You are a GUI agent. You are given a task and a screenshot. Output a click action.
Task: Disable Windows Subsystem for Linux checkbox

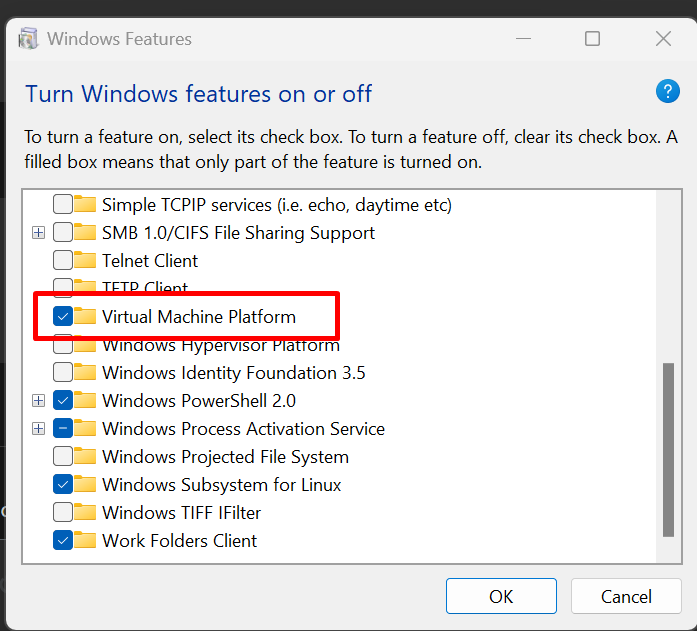click(x=63, y=484)
